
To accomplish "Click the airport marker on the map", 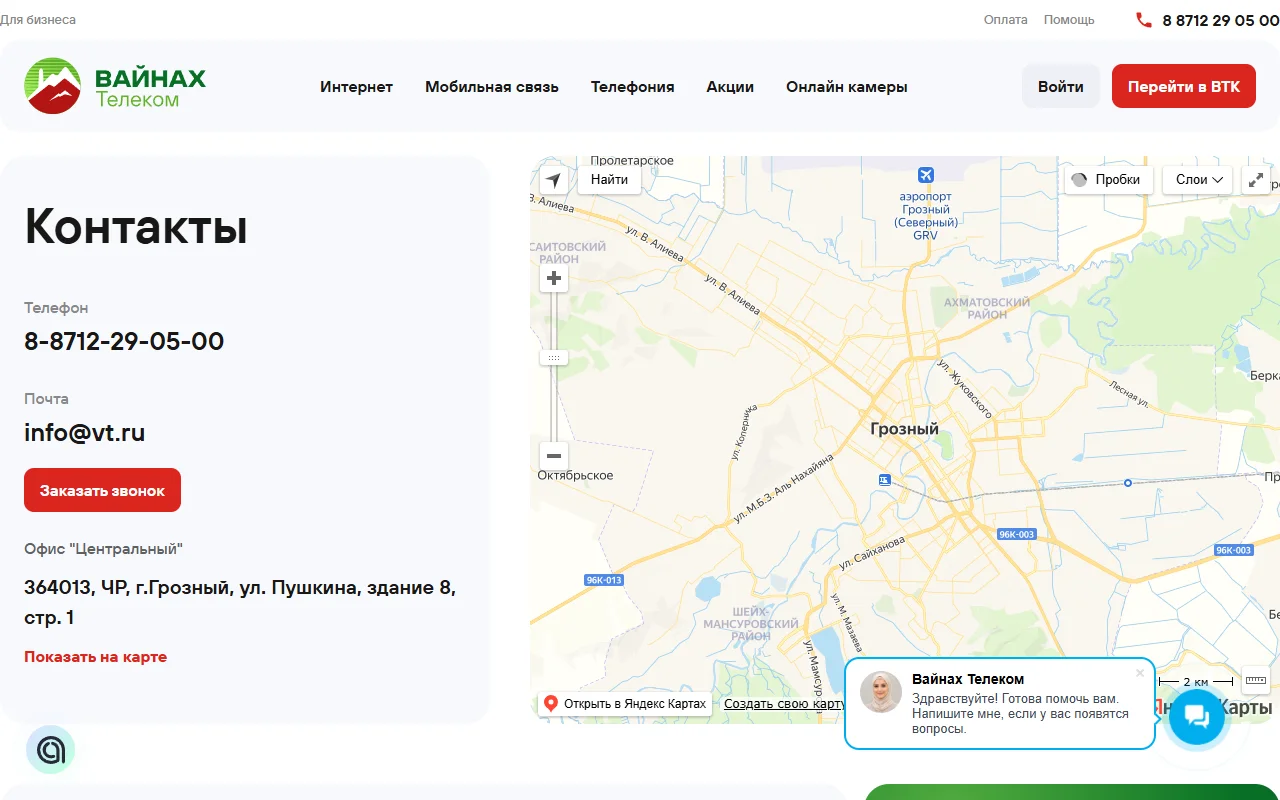I will pos(925,175).
